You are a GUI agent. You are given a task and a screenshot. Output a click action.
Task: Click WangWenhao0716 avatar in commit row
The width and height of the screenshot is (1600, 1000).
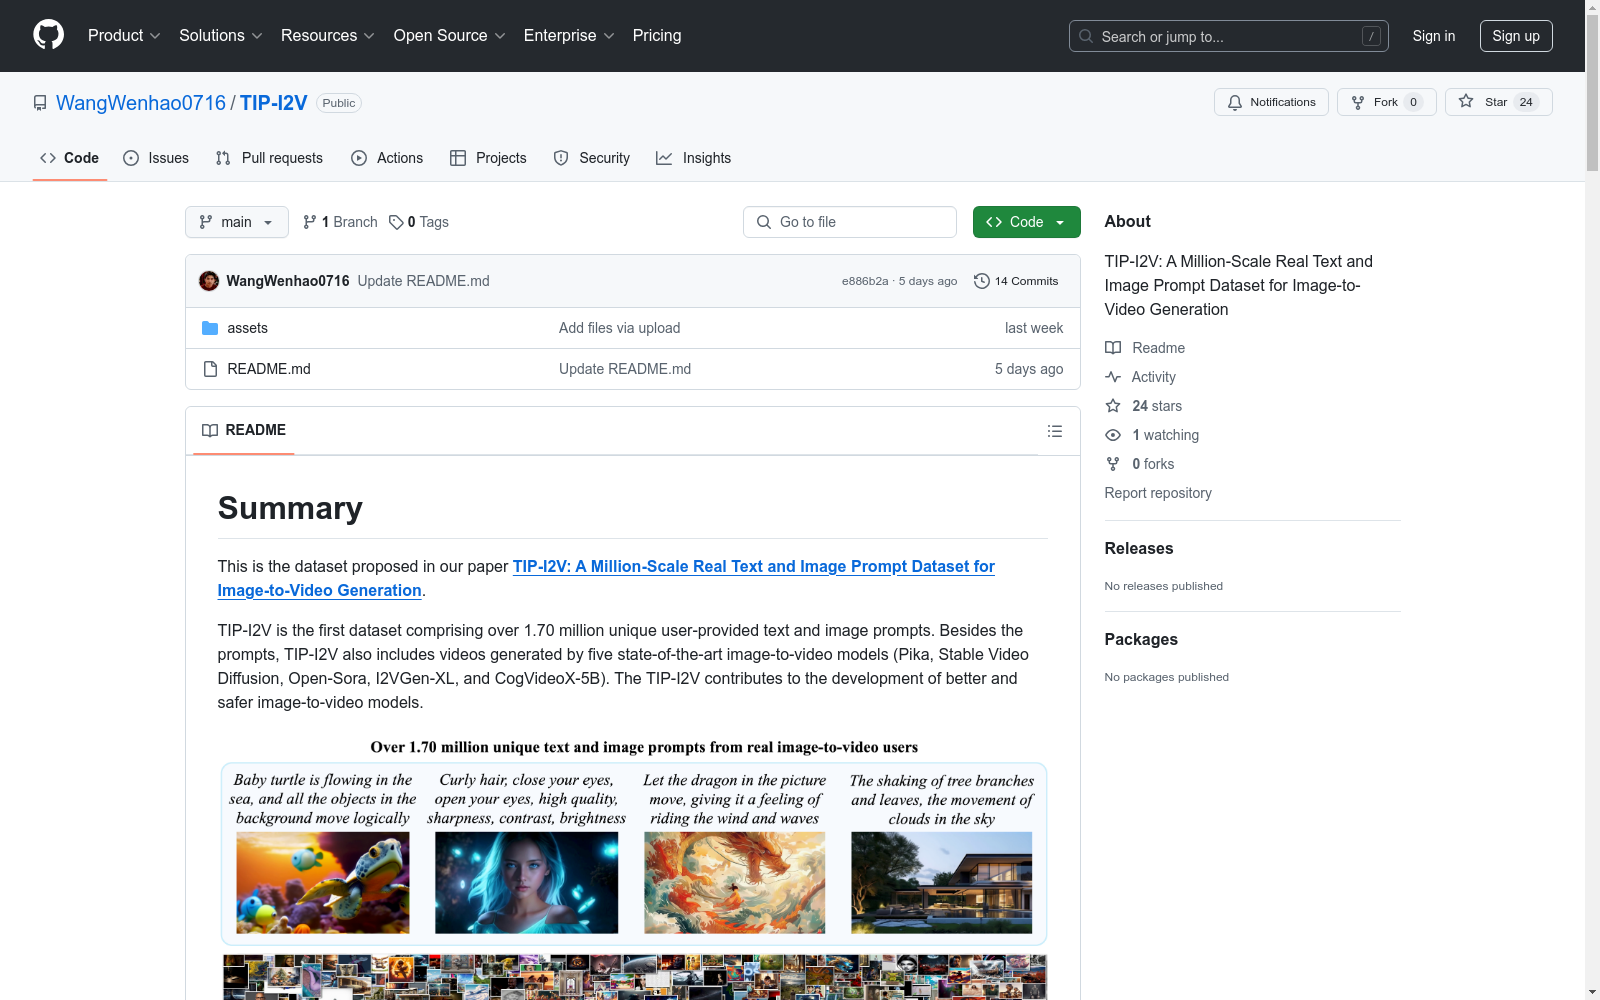tap(209, 281)
